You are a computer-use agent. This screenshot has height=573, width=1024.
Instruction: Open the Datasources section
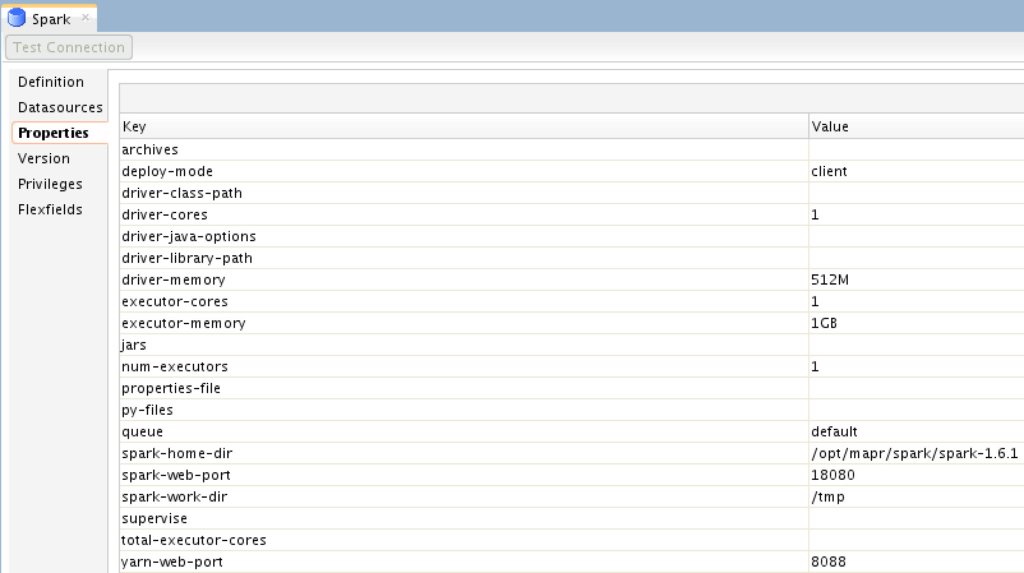(x=60, y=107)
